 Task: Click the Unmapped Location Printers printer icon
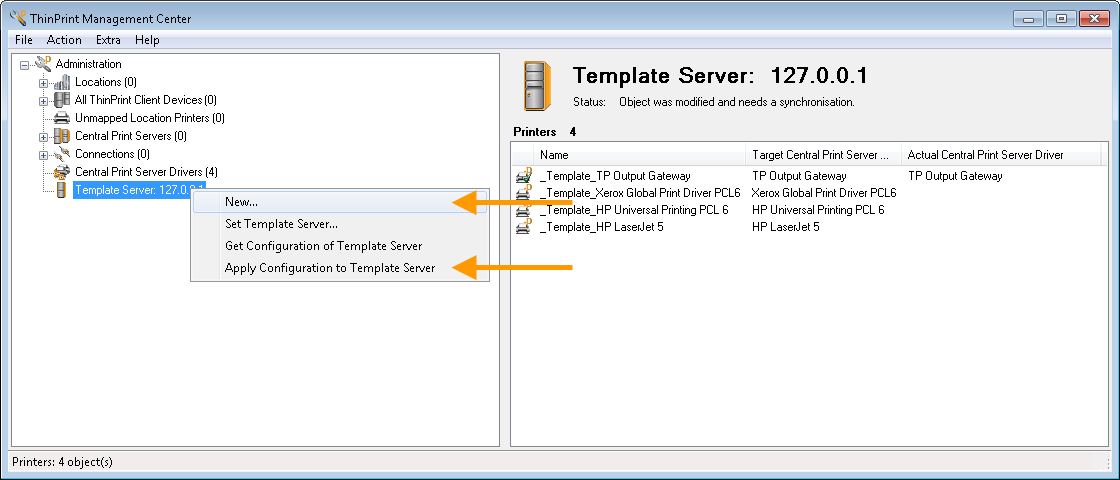point(63,118)
